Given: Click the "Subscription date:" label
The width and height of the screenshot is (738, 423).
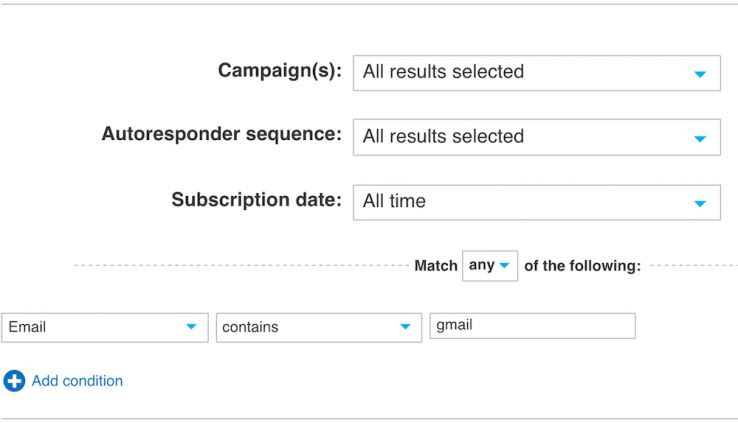Looking at the screenshot, I should pos(257,199).
